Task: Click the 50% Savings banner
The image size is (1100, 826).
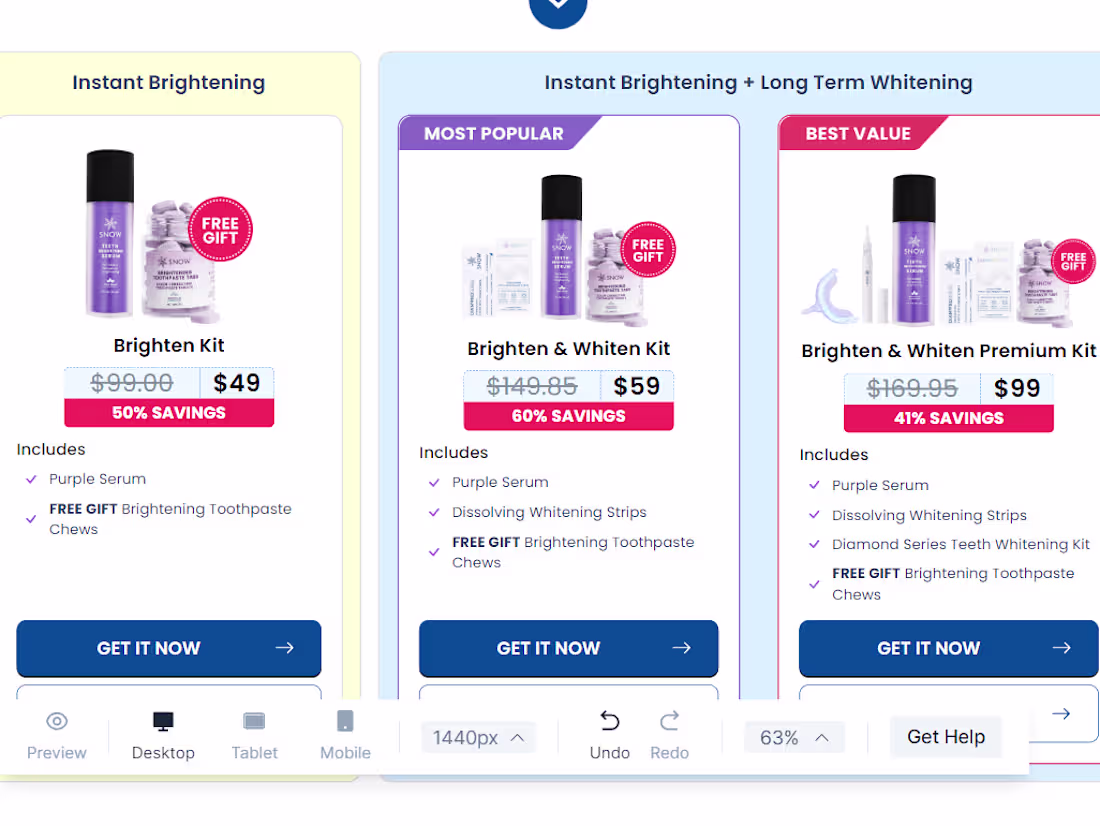Action: tap(169, 413)
